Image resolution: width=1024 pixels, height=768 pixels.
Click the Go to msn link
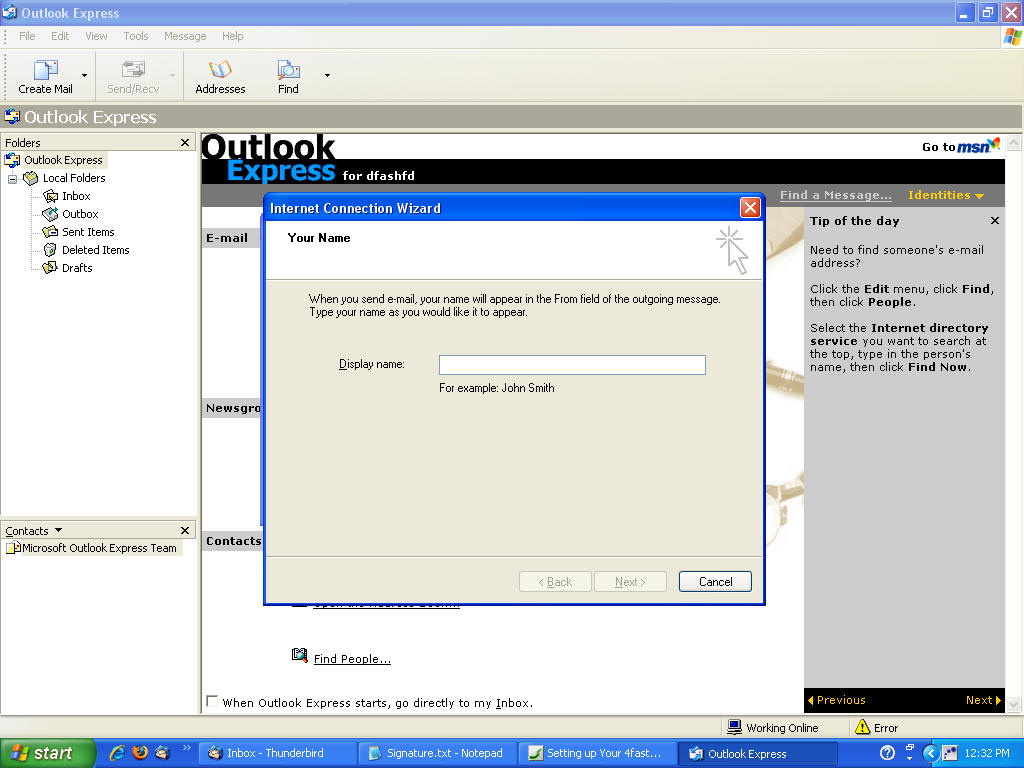[960, 146]
